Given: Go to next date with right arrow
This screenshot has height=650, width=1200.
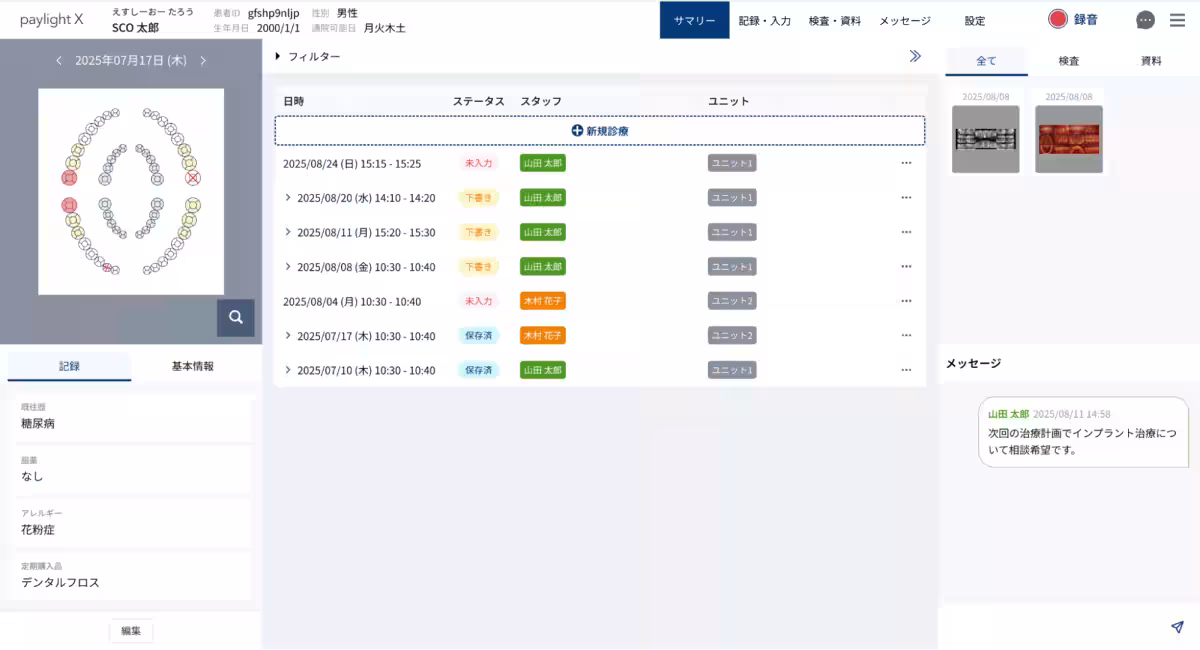Looking at the screenshot, I should 203,61.
